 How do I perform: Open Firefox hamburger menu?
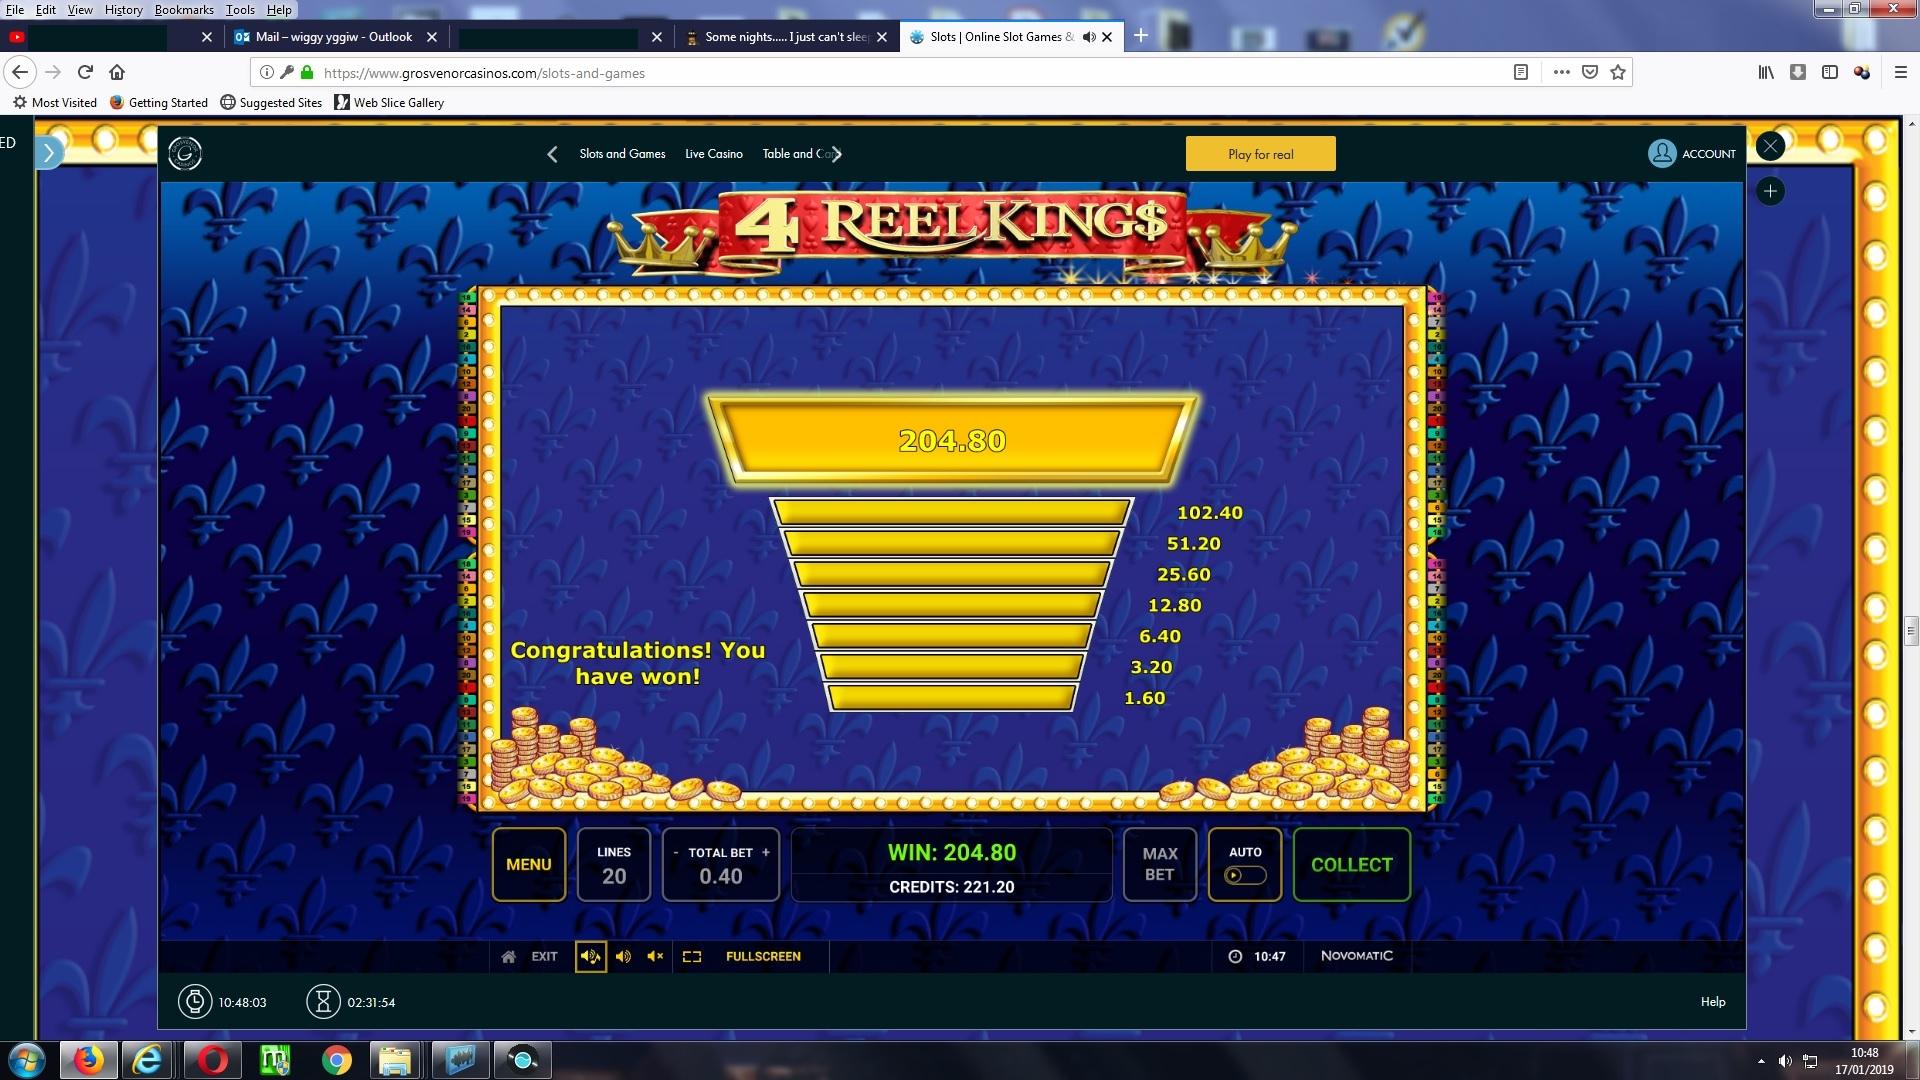[1900, 72]
